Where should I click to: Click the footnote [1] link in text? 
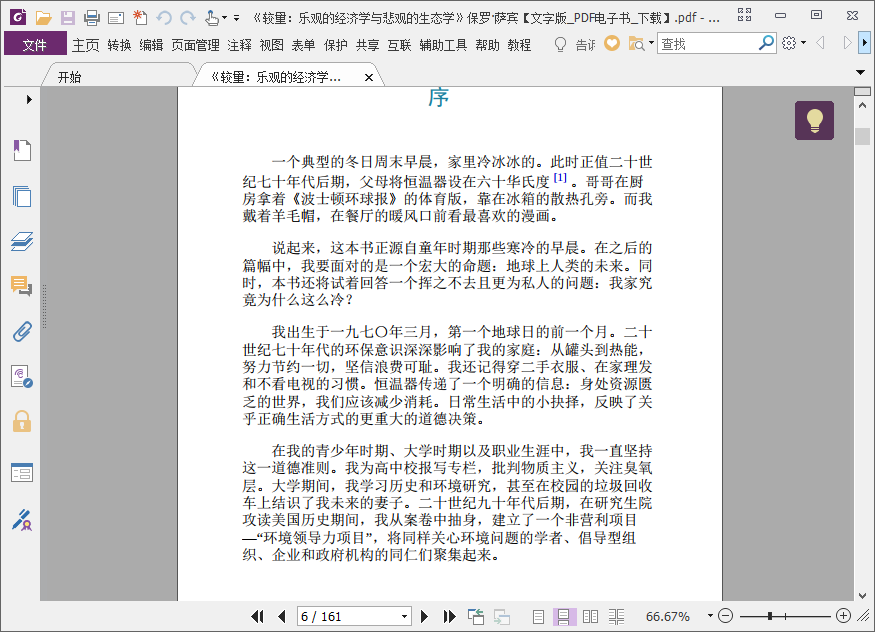pyautogui.click(x=560, y=178)
